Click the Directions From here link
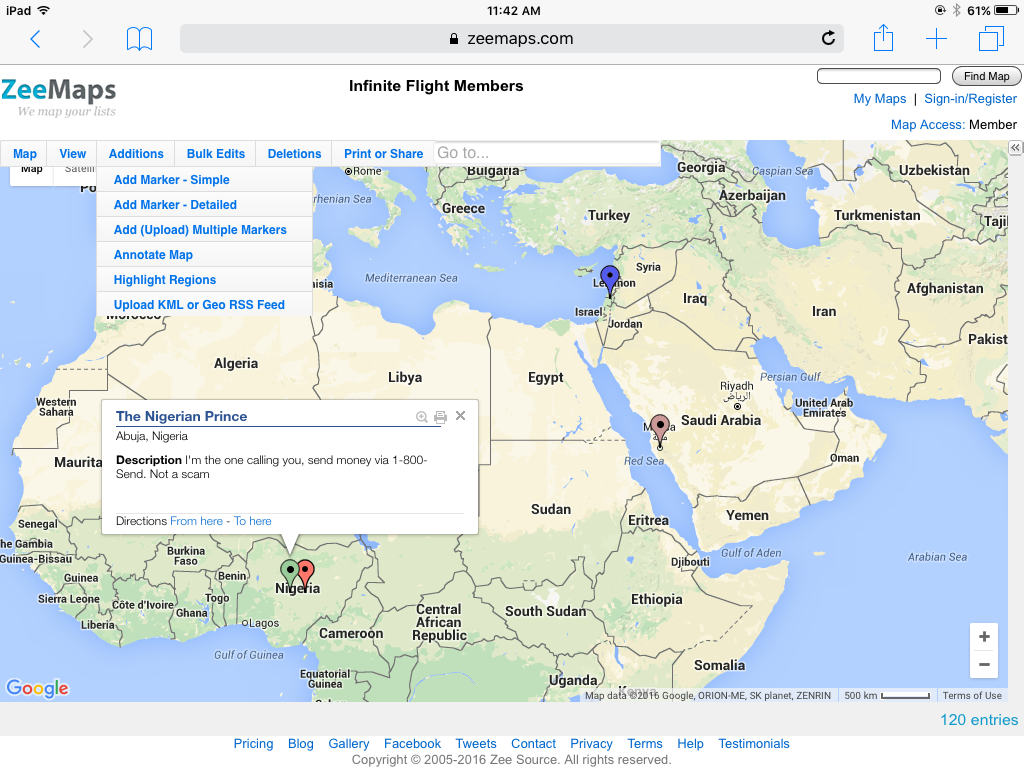Viewport: 1024px width, 768px height. point(197,521)
